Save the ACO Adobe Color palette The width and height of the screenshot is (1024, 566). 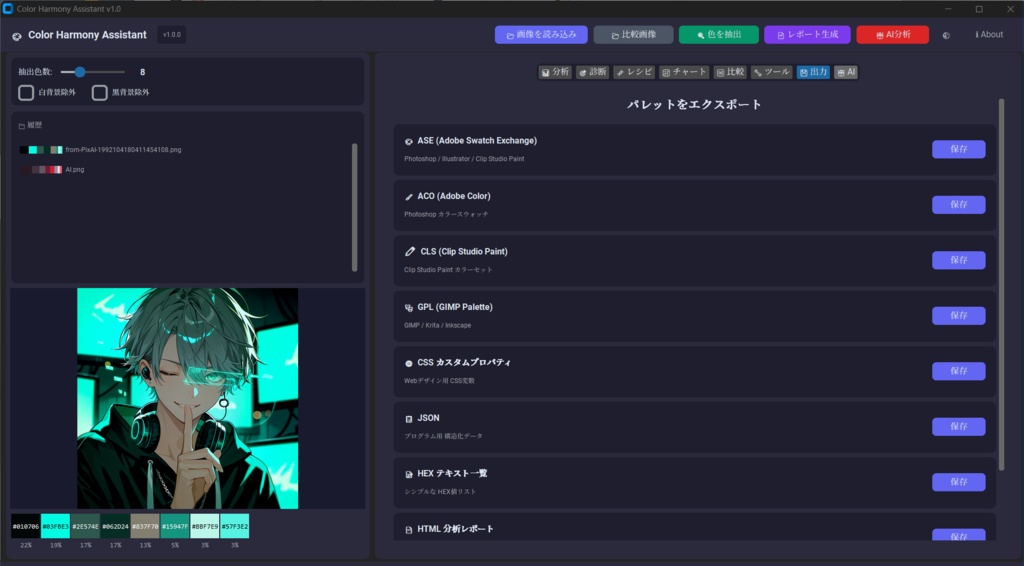(x=958, y=204)
